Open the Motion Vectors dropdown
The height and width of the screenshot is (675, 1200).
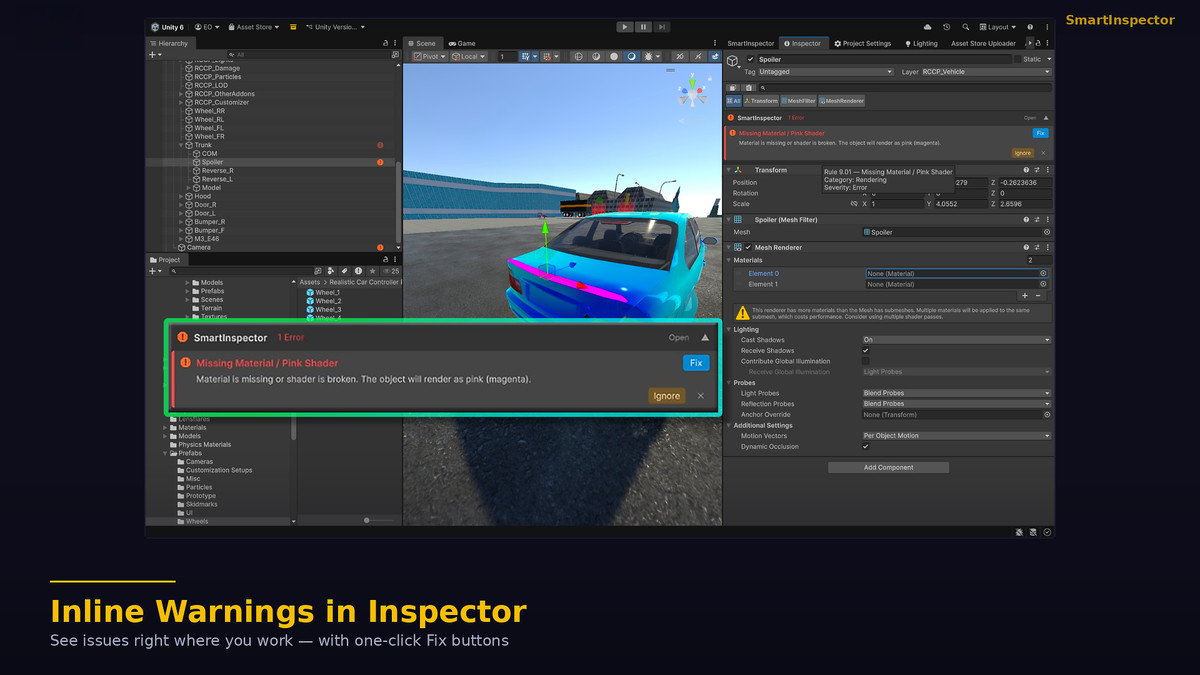tap(957, 436)
